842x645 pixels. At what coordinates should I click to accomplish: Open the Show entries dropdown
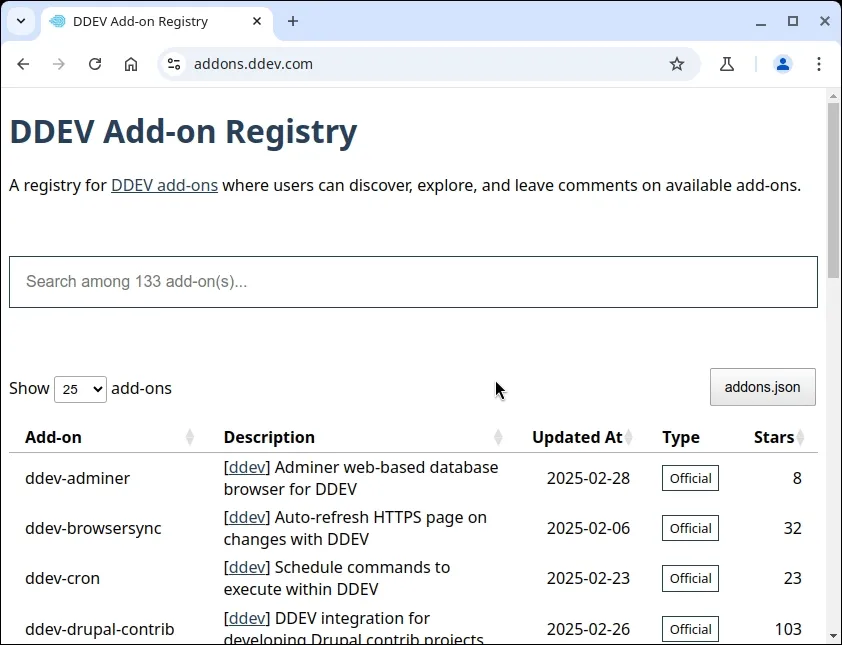coord(80,389)
